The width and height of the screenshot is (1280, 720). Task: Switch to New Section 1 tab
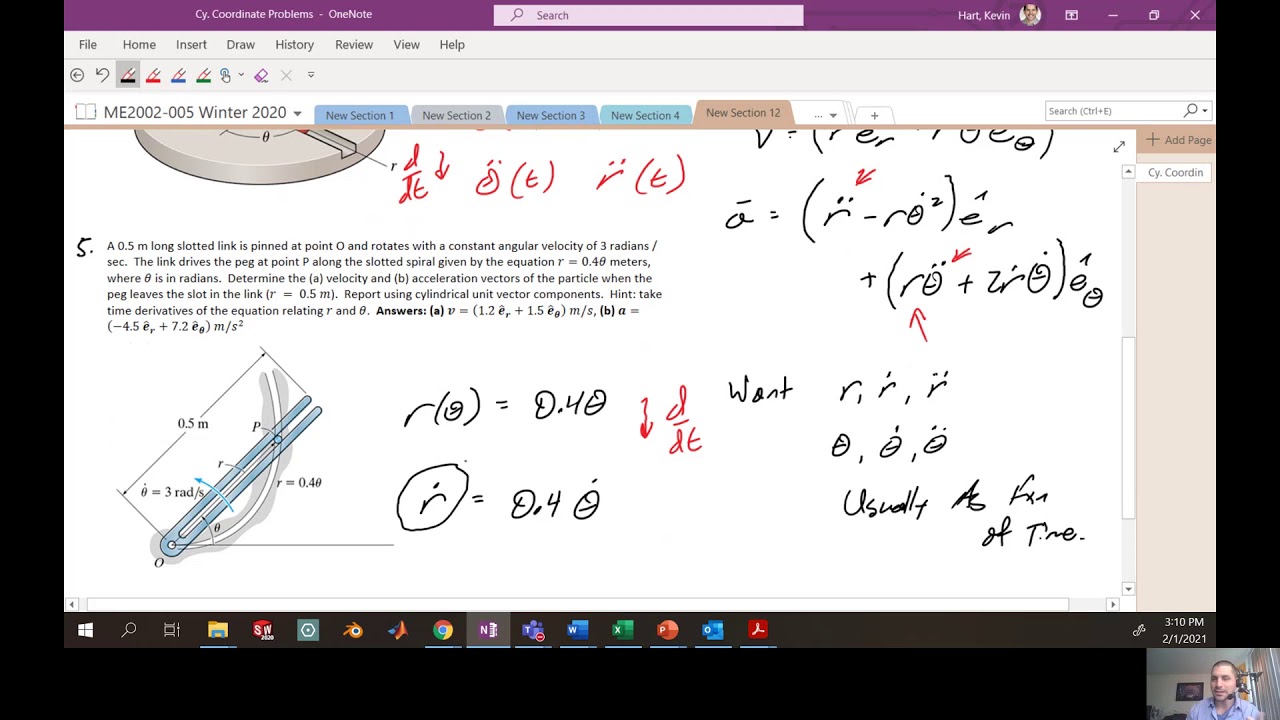pyautogui.click(x=360, y=115)
